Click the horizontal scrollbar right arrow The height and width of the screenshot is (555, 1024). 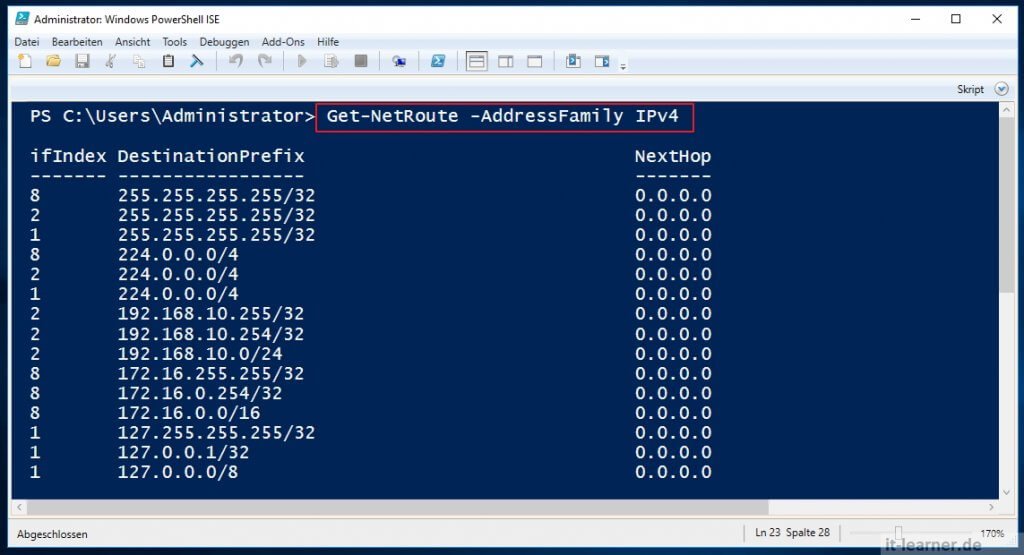tap(991, 507)
